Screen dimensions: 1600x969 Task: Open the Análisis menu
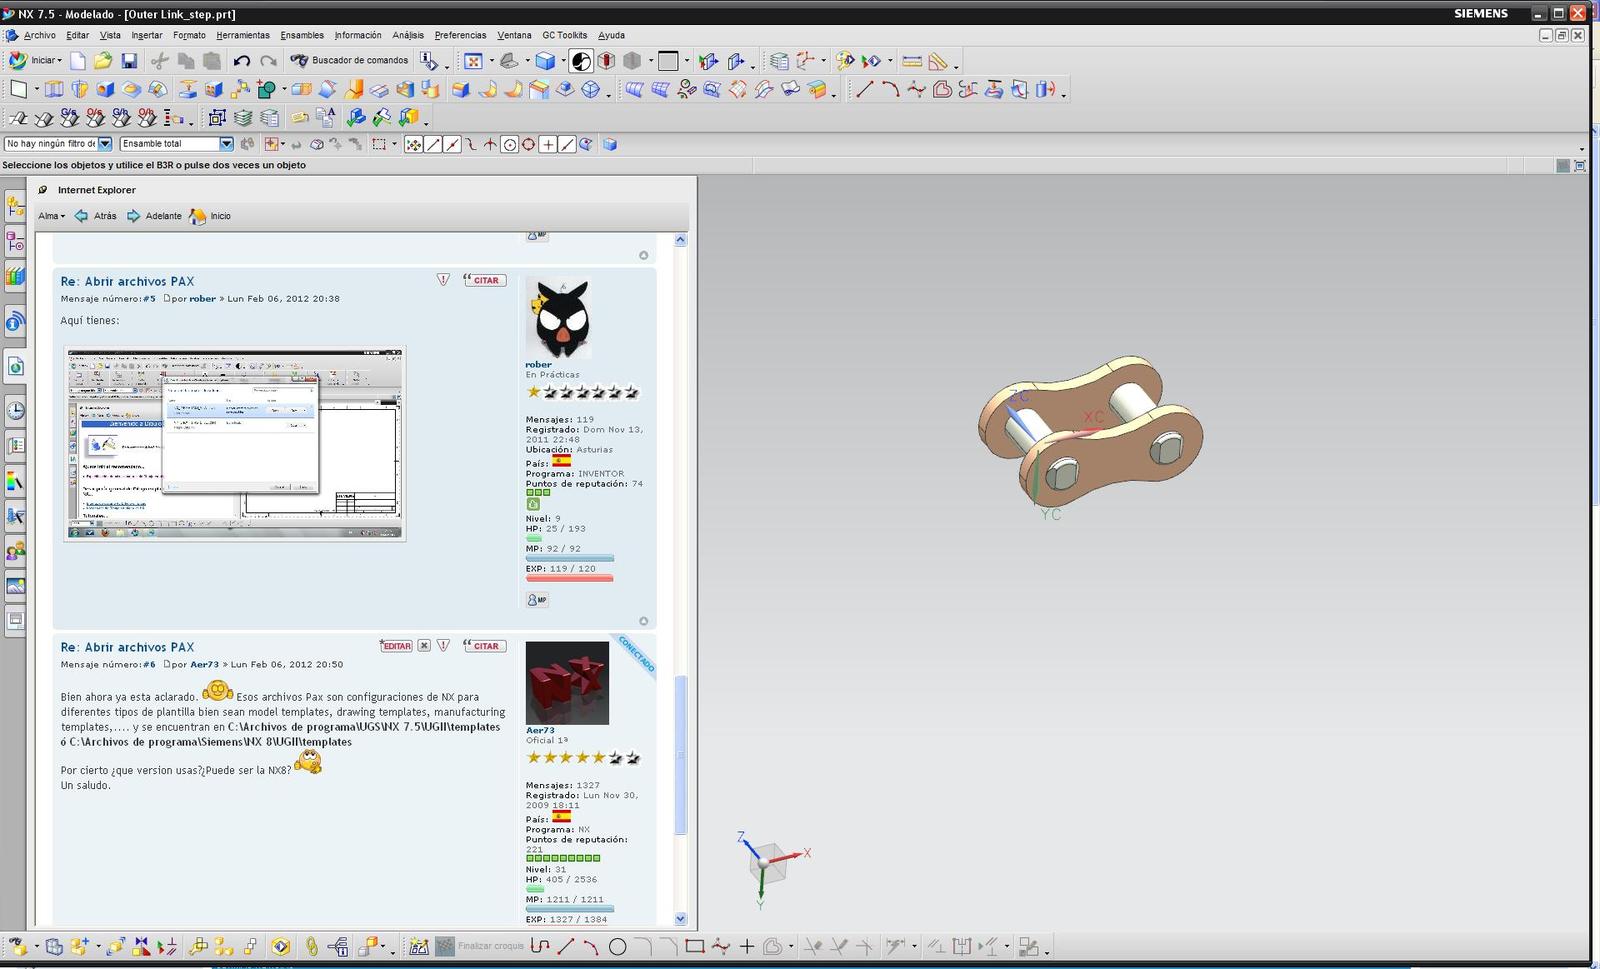click(x=408, y=35)
